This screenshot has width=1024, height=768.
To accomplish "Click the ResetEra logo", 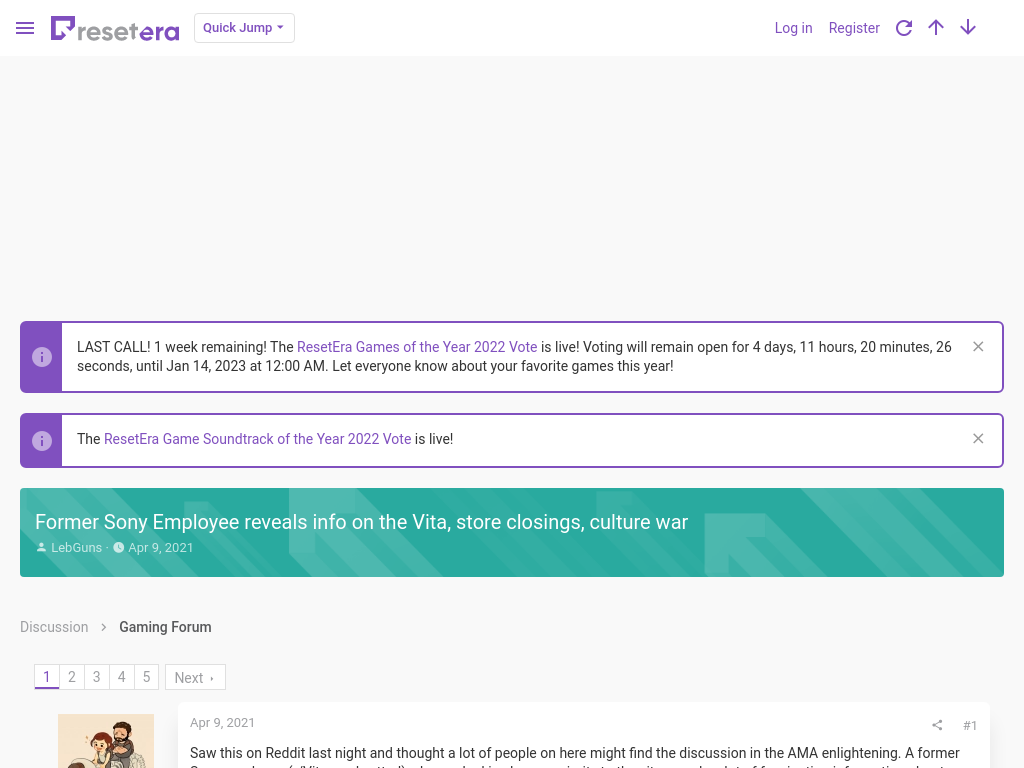I will pyautogui.click(x=115, y=28).
